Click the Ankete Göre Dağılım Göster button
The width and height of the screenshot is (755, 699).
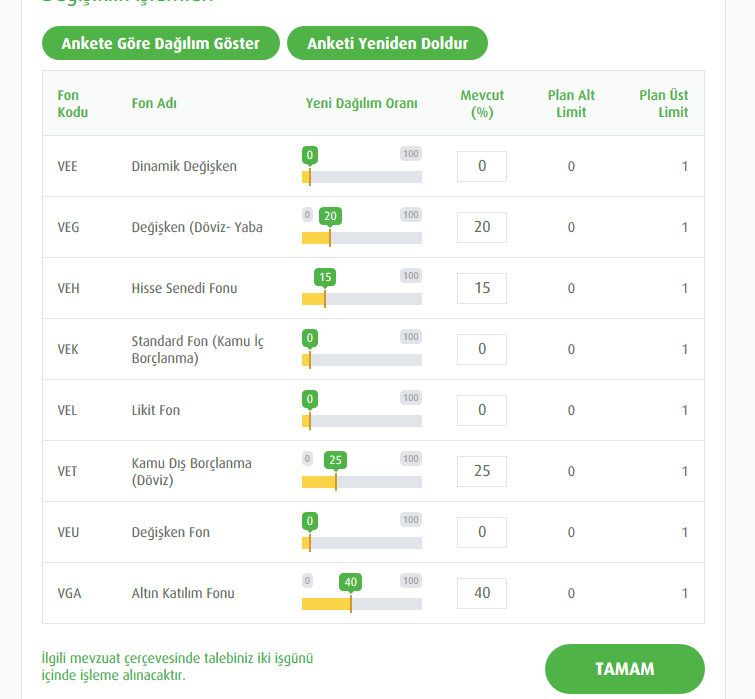click(160, 43)
